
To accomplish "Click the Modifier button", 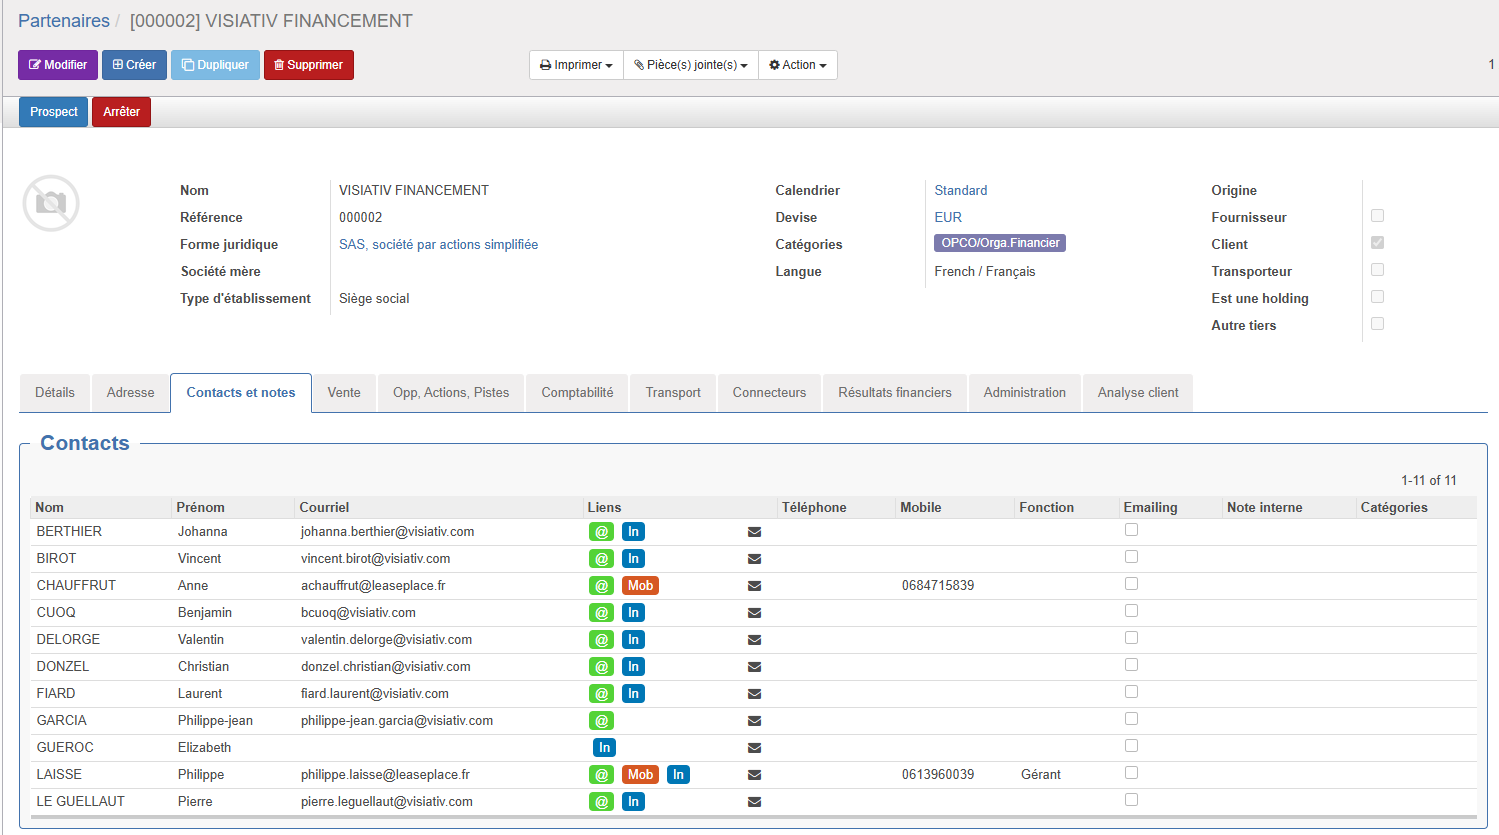I will (x=58, y=65).
